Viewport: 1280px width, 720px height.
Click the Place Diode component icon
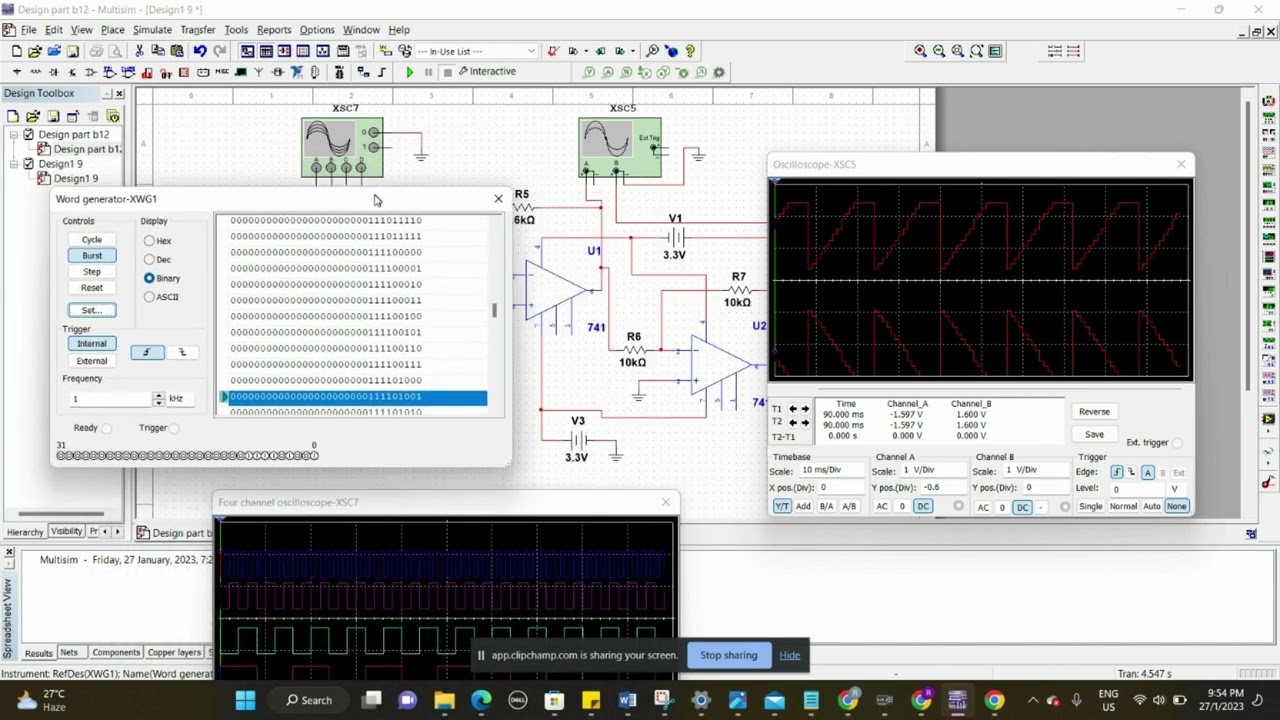pos(54,72)
